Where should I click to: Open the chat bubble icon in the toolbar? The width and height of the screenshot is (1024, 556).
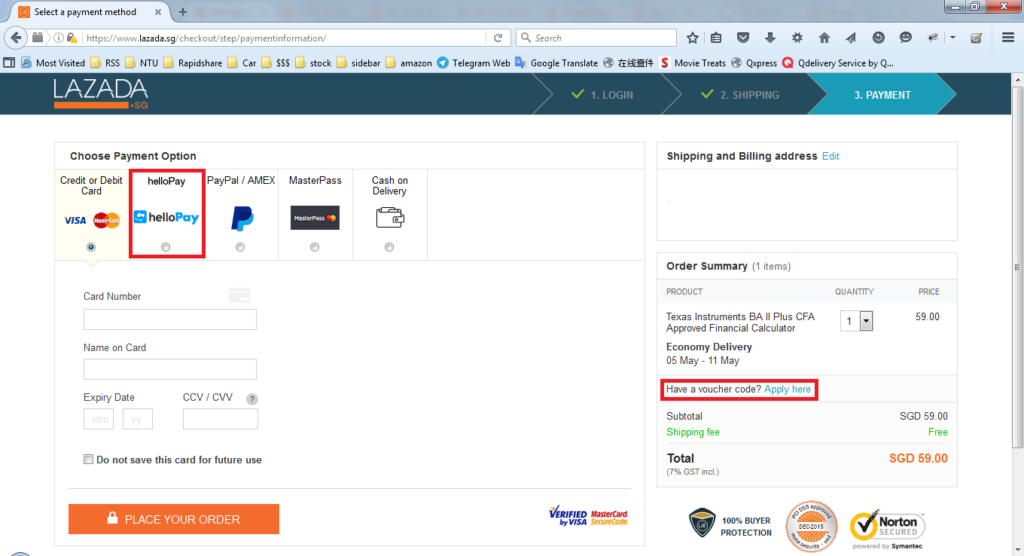(905, 38)
